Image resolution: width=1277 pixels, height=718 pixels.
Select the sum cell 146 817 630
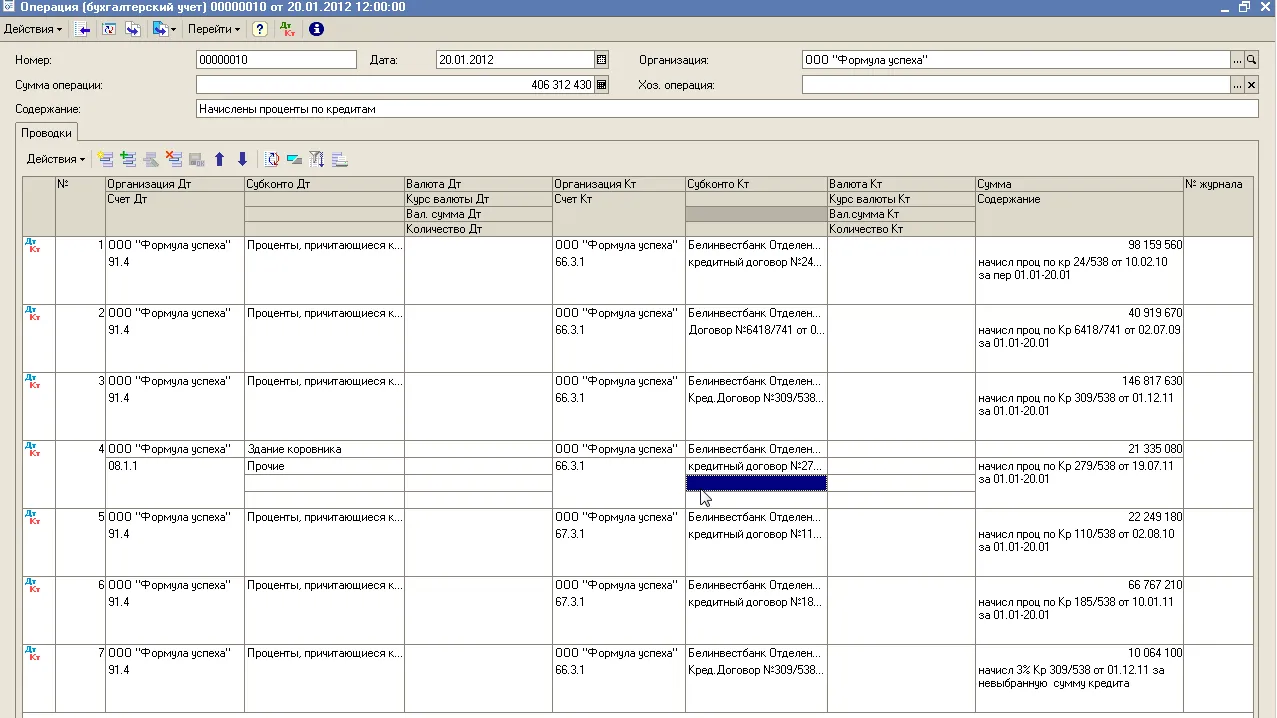coord(1080,381)
